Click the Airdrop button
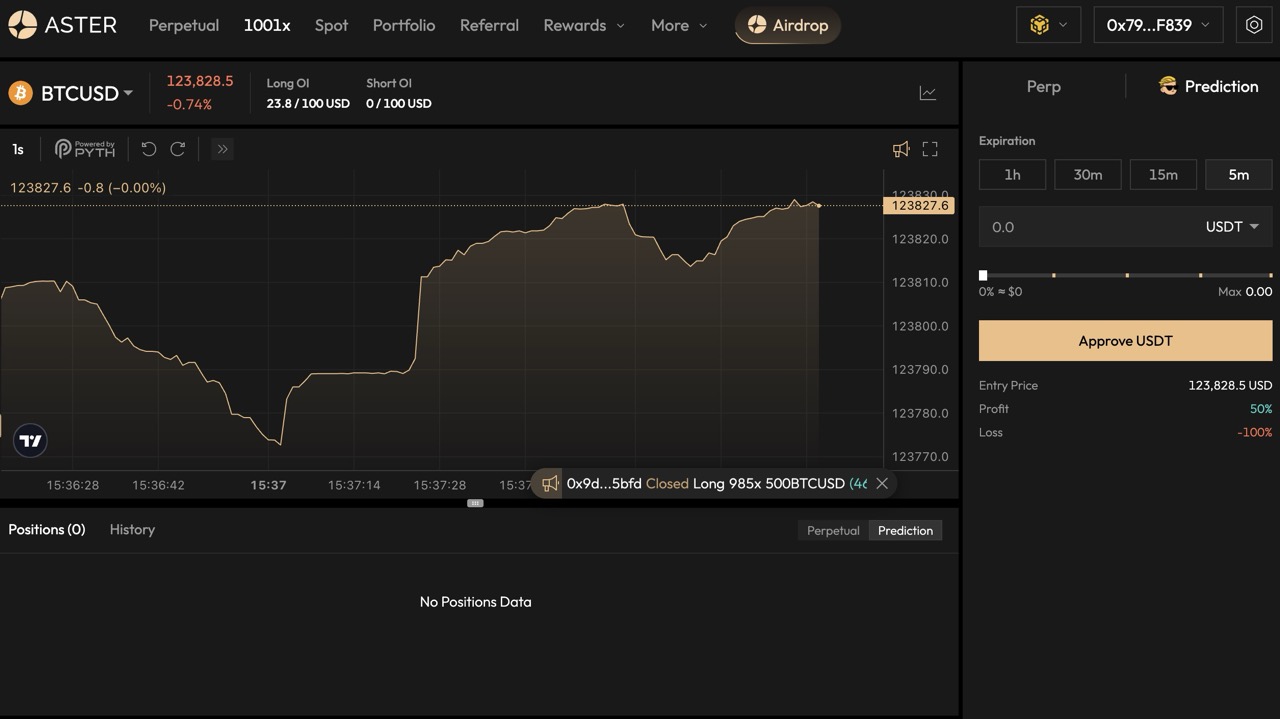Viewport: 1280px width, 719px height. click(x=788, y=25)
